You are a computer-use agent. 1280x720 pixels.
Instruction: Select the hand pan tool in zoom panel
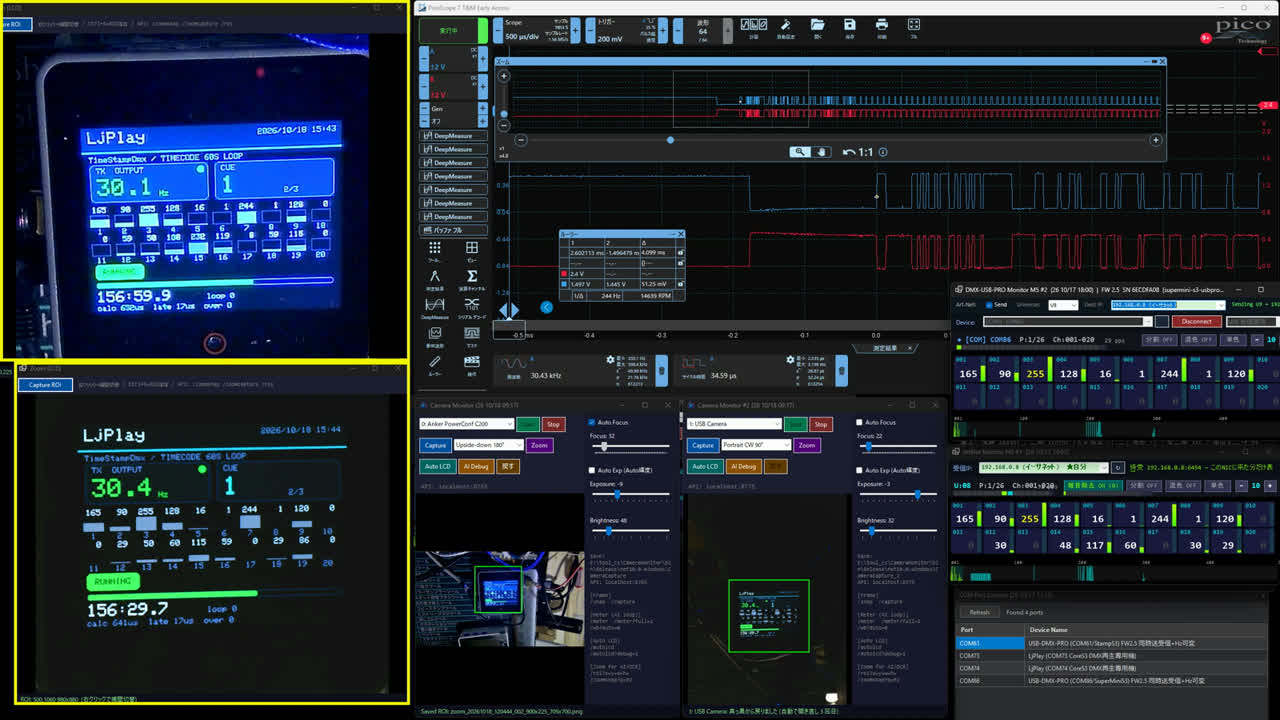(821, 152)
